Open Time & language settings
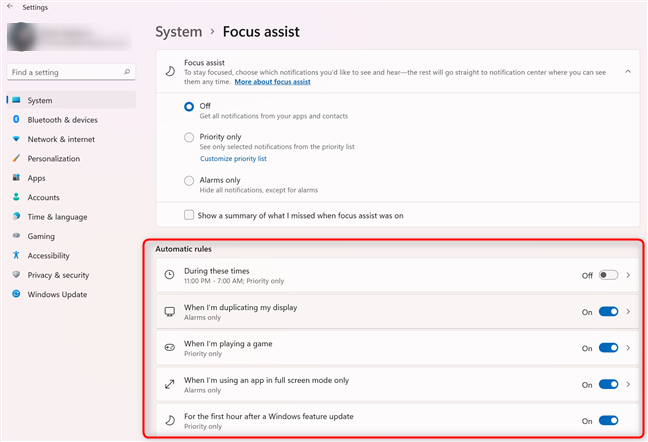Viewport: 648px width, 442px height. point(71,216)
